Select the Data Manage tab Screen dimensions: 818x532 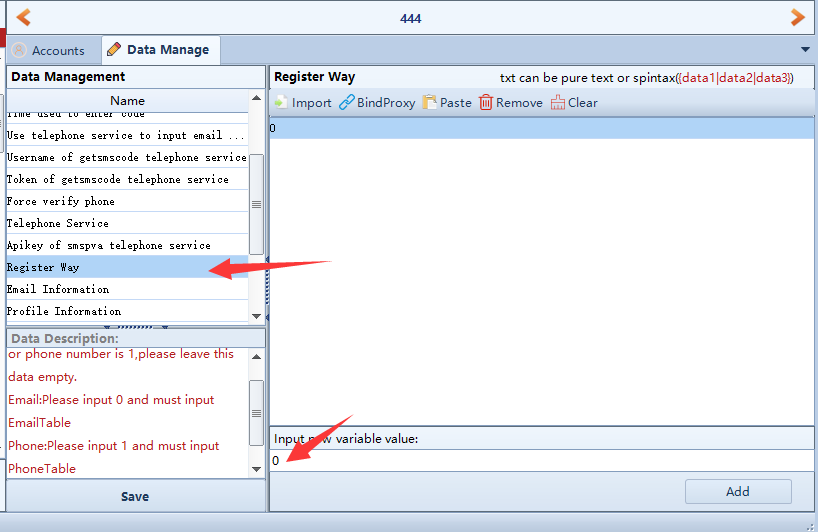[160, 50]
